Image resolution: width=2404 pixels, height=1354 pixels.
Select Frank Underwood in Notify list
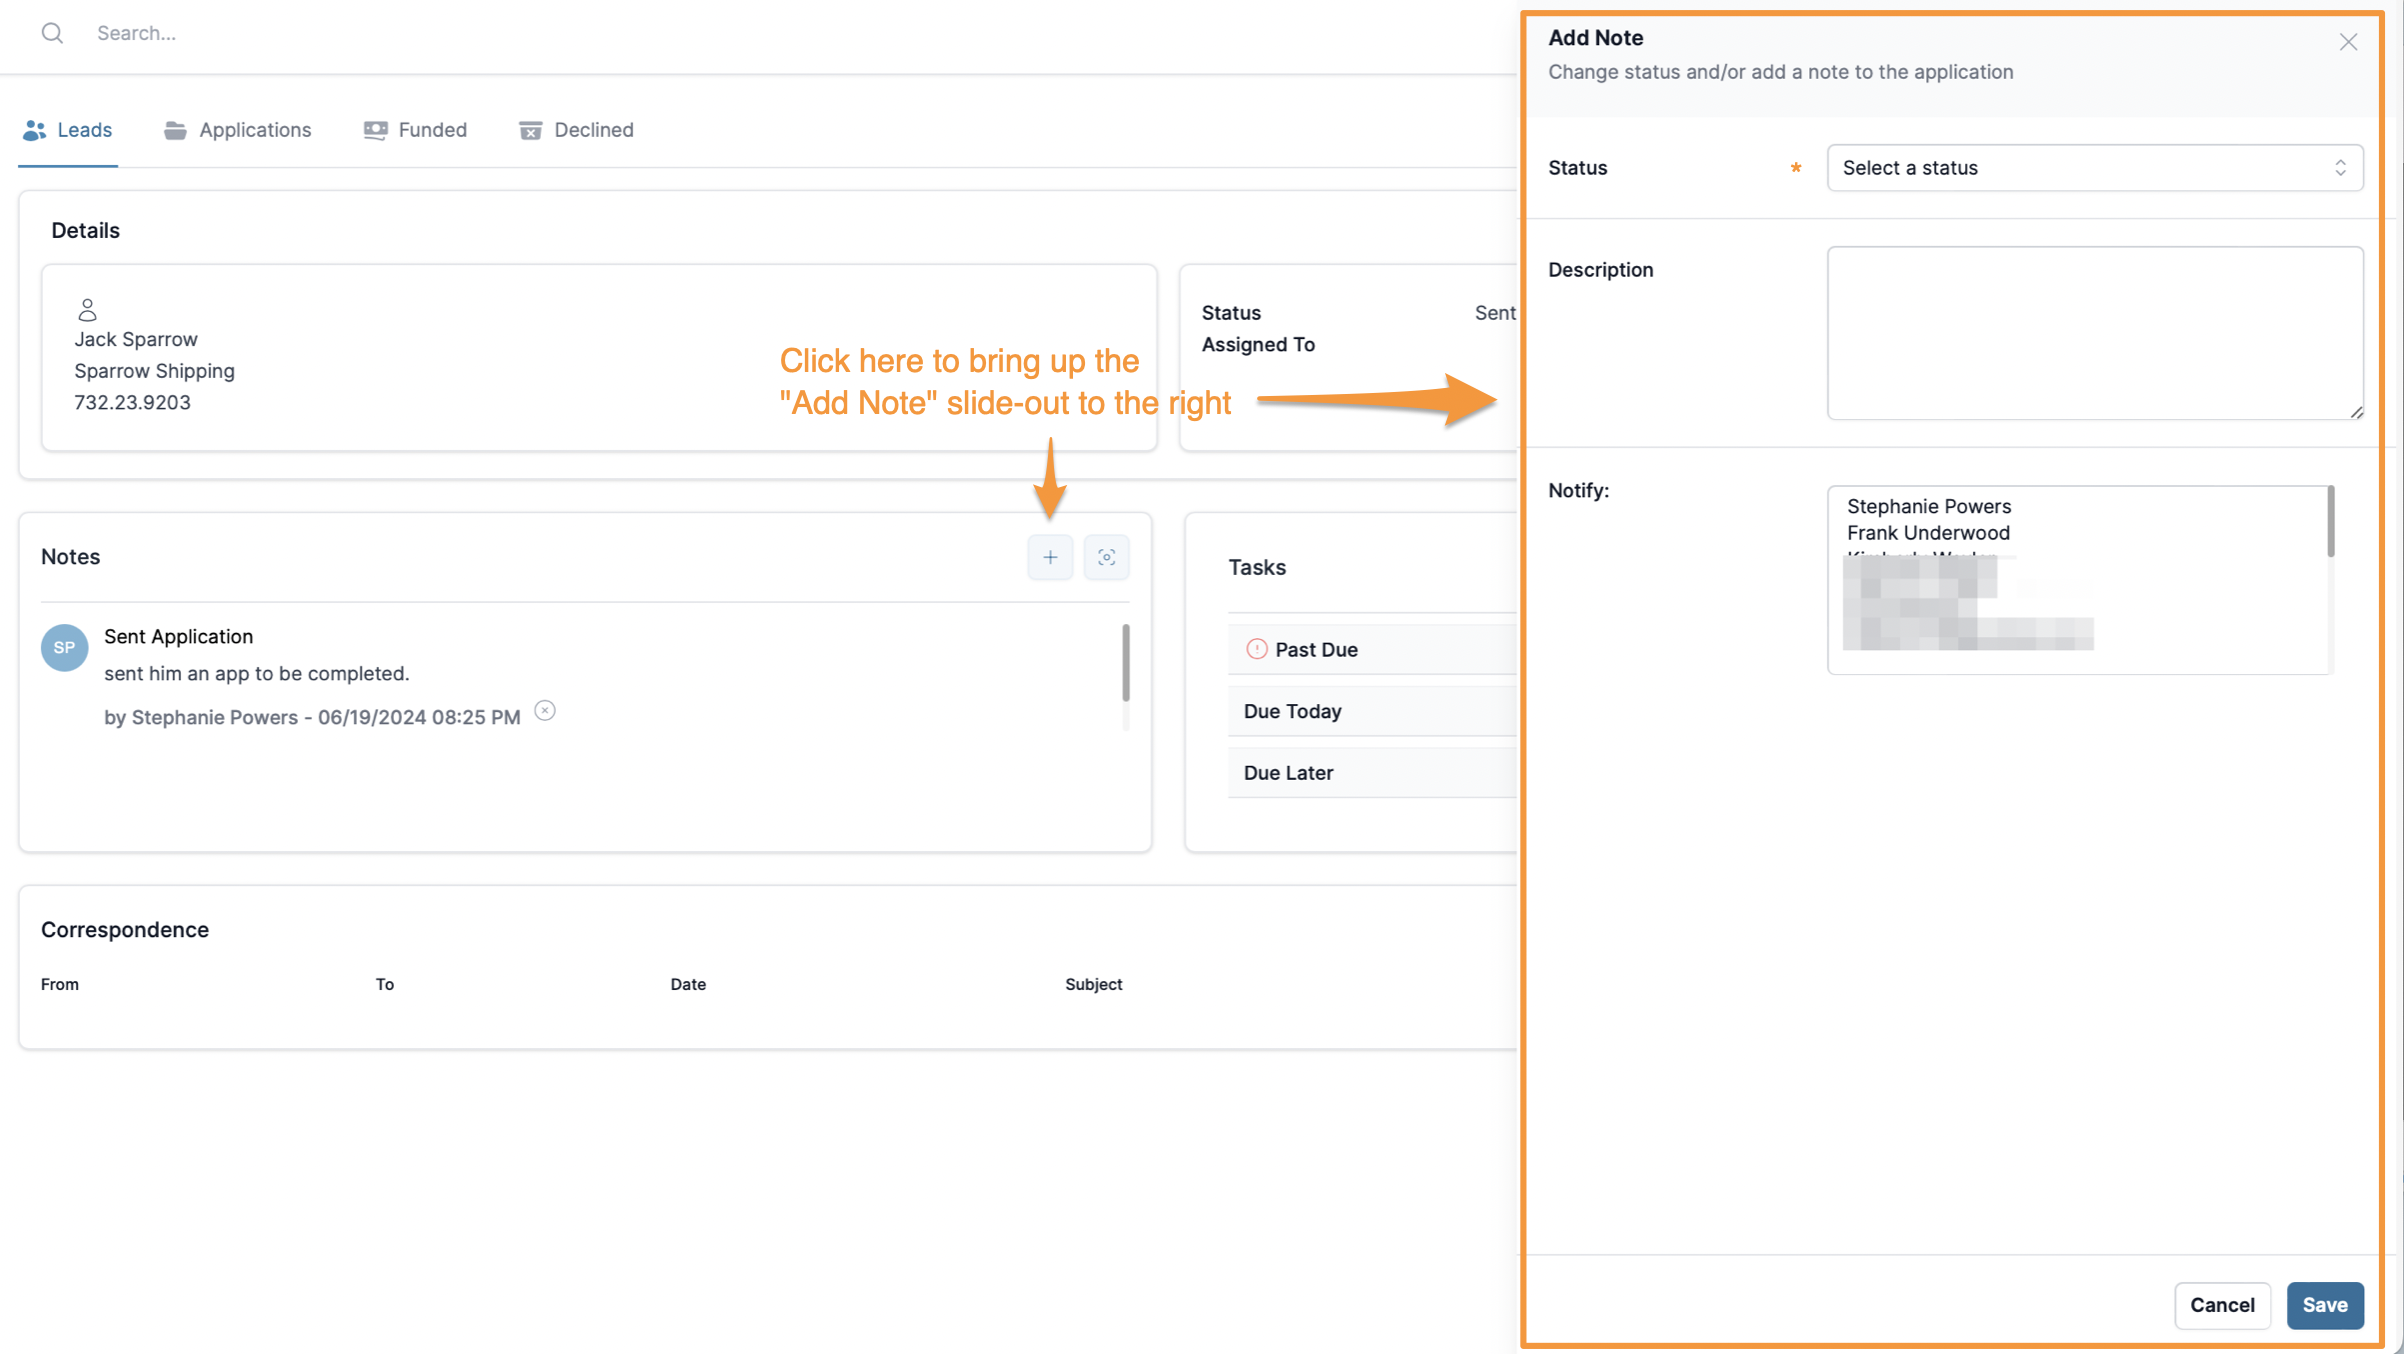pyautogui.click(x=1928, y=533)
